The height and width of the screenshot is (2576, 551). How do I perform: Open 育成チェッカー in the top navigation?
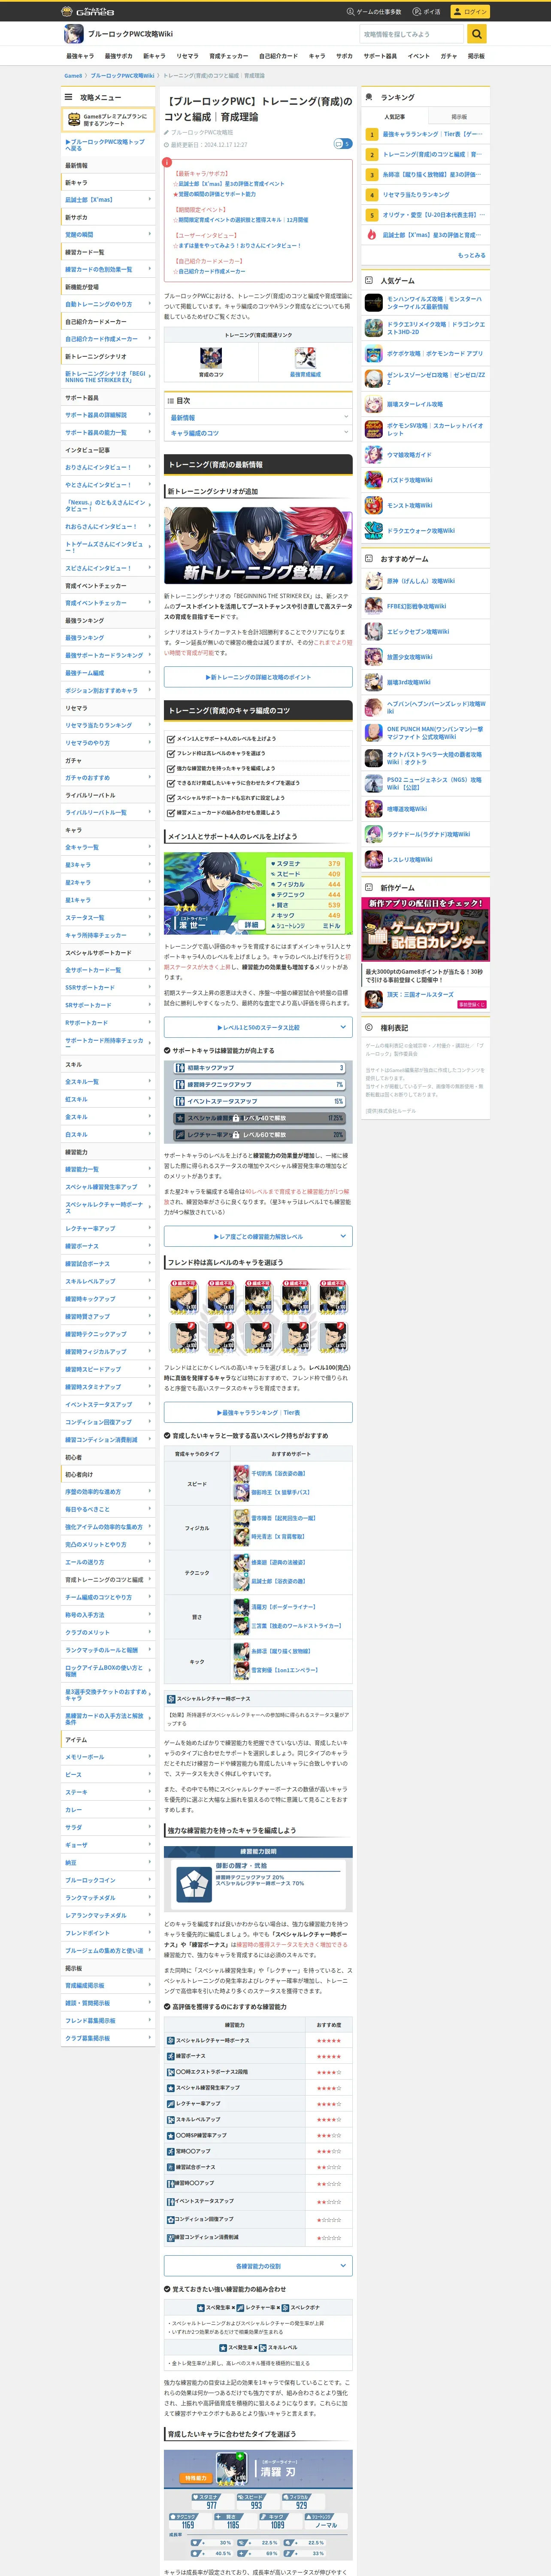229,56
